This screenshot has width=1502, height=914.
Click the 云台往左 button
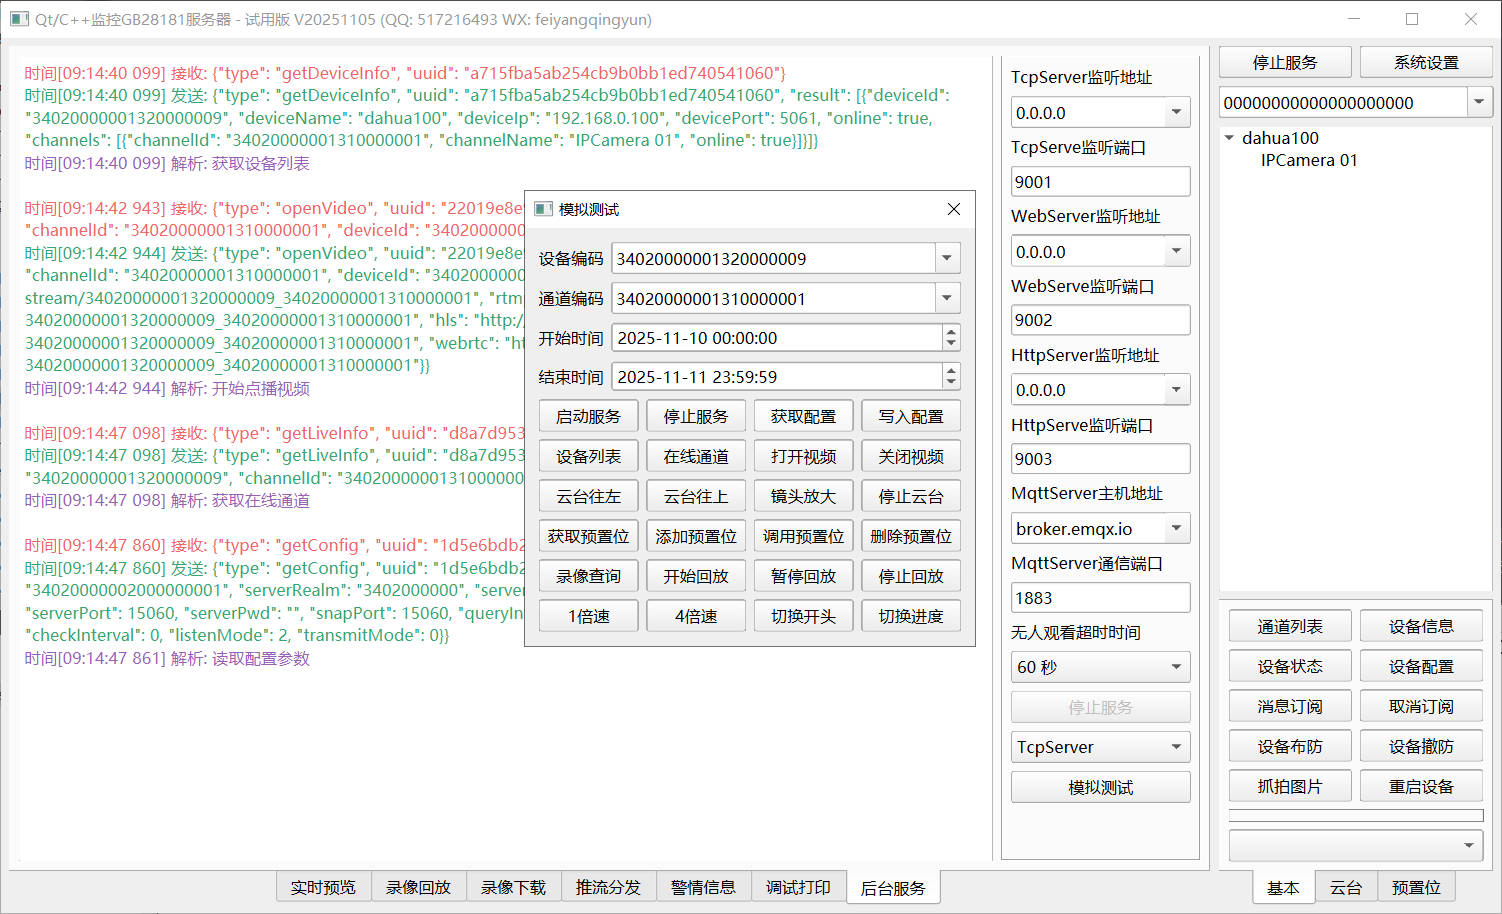point(588,496)
